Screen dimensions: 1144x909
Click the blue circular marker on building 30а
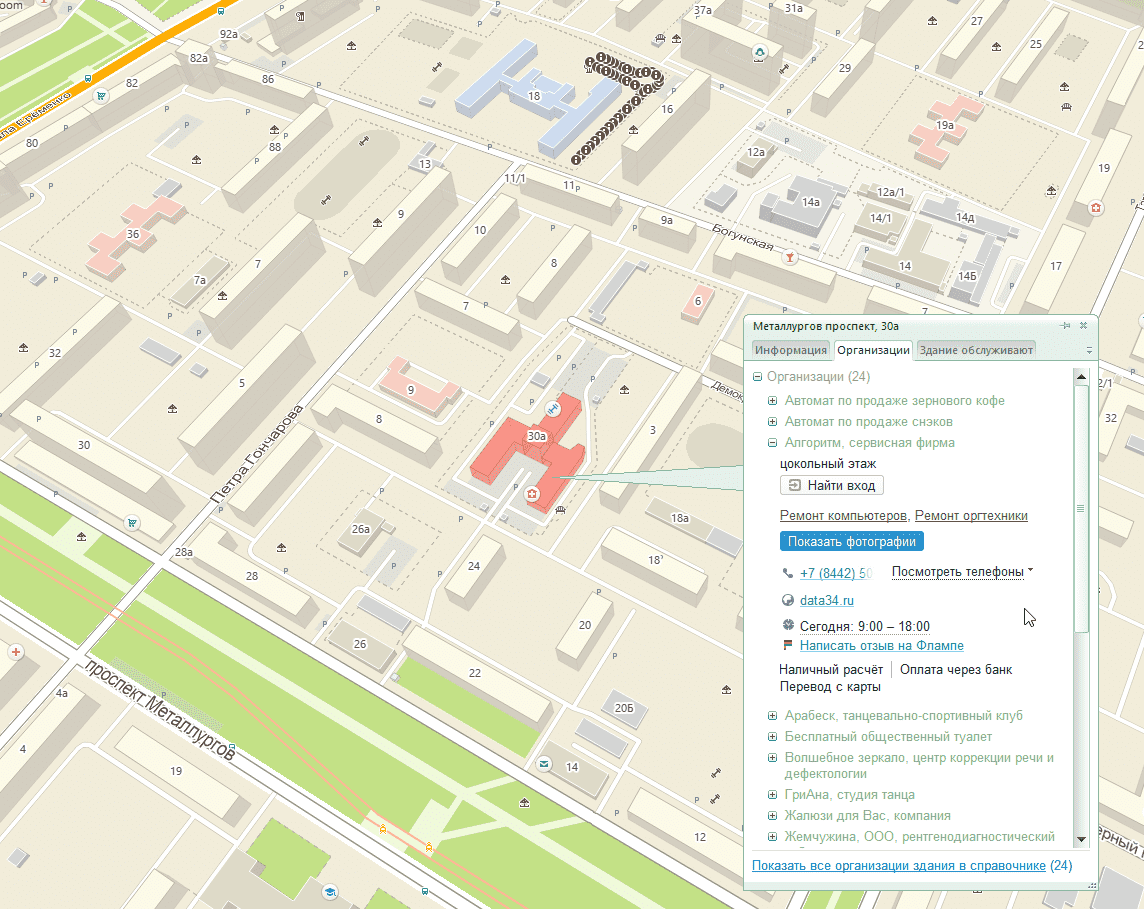pyautogui.click(x=553, y=408)
